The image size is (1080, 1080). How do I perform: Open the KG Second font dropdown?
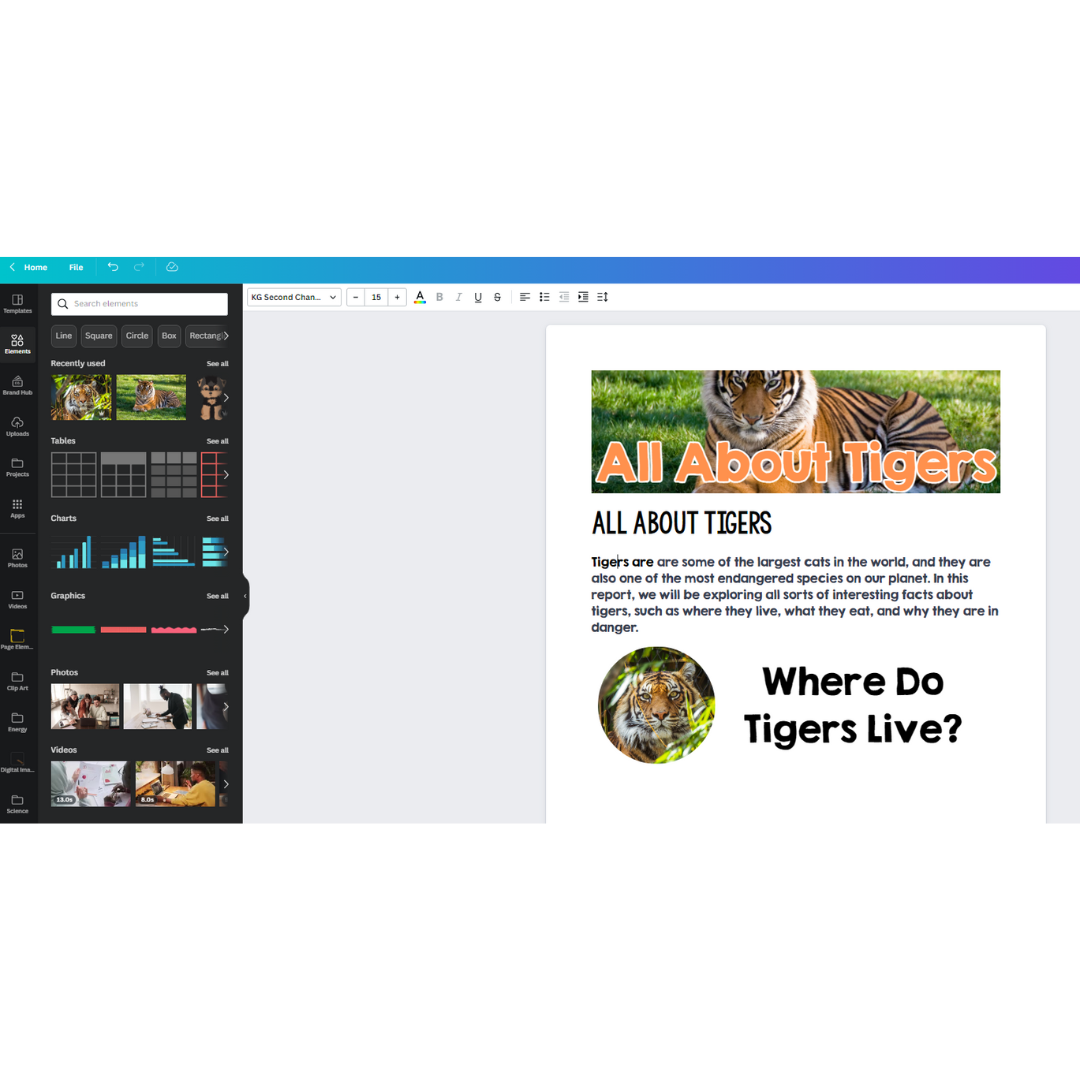pos(293,296)
